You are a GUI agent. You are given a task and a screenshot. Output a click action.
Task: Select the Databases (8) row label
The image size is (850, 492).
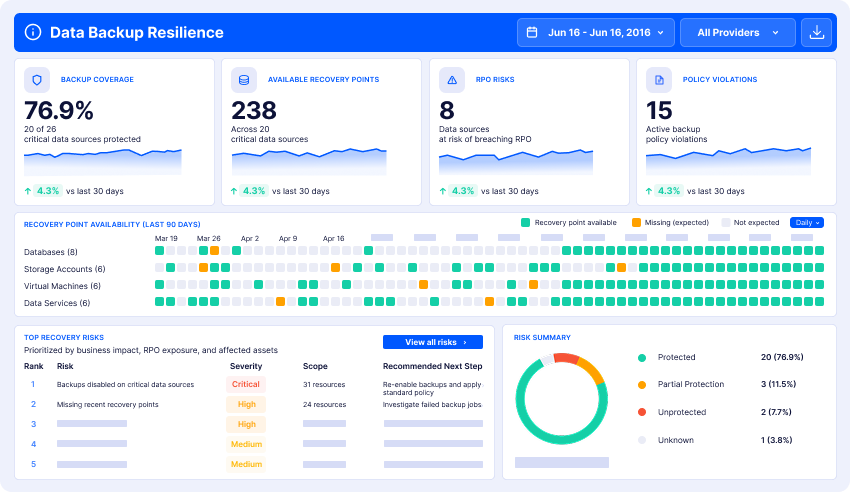tap(50, 252)
